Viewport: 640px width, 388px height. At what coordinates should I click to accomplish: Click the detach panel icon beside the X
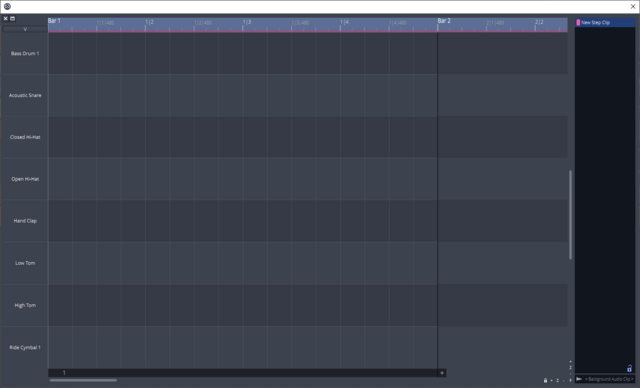click(12, 18)
